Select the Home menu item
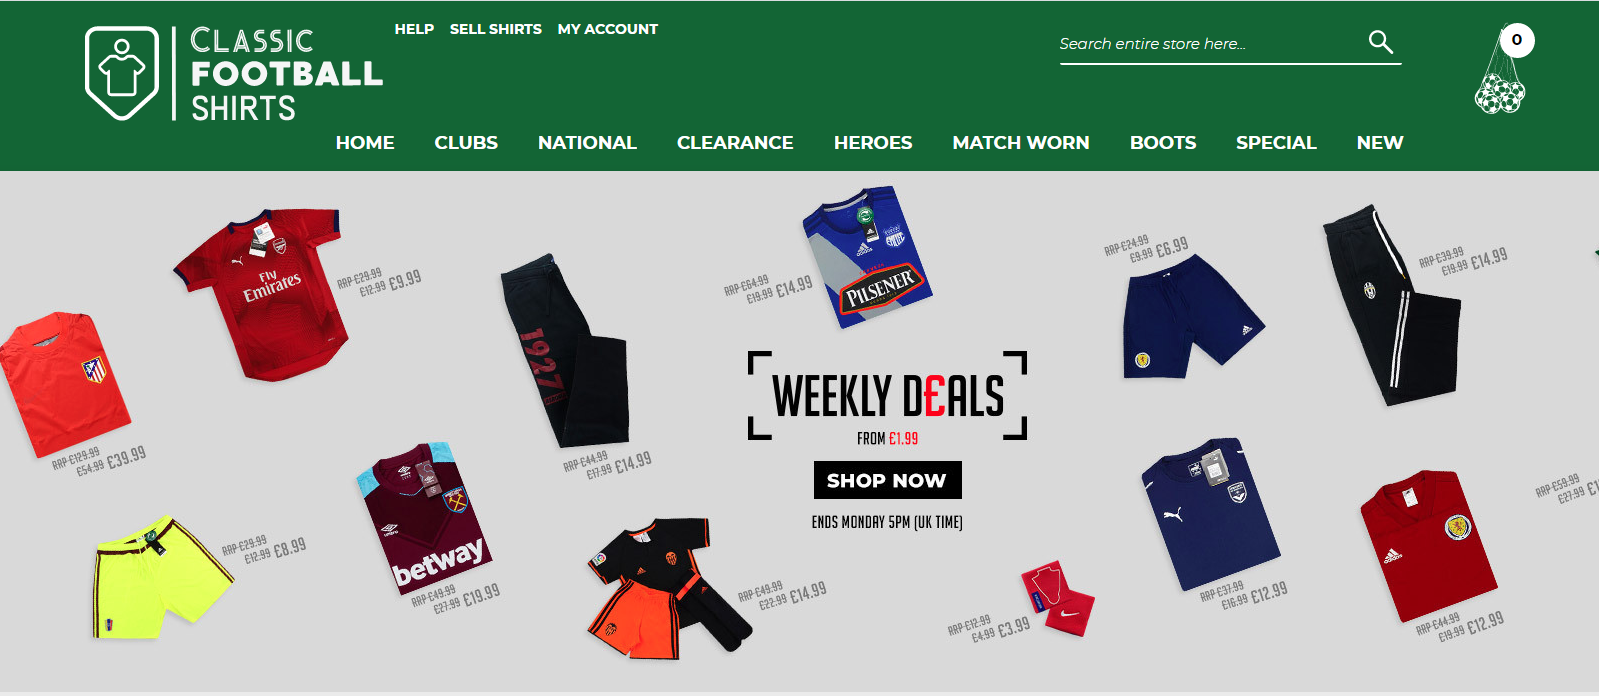The height and width of the screenshot is (696, 1599). tap(365, 143)
